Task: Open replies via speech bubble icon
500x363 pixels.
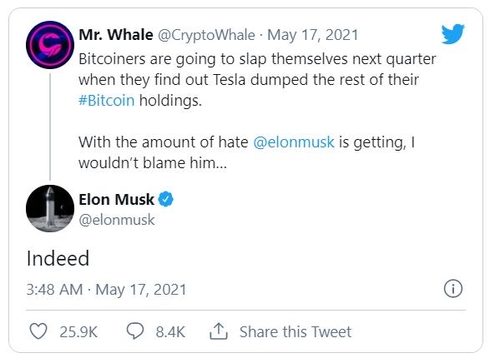Action: (135, 331)
